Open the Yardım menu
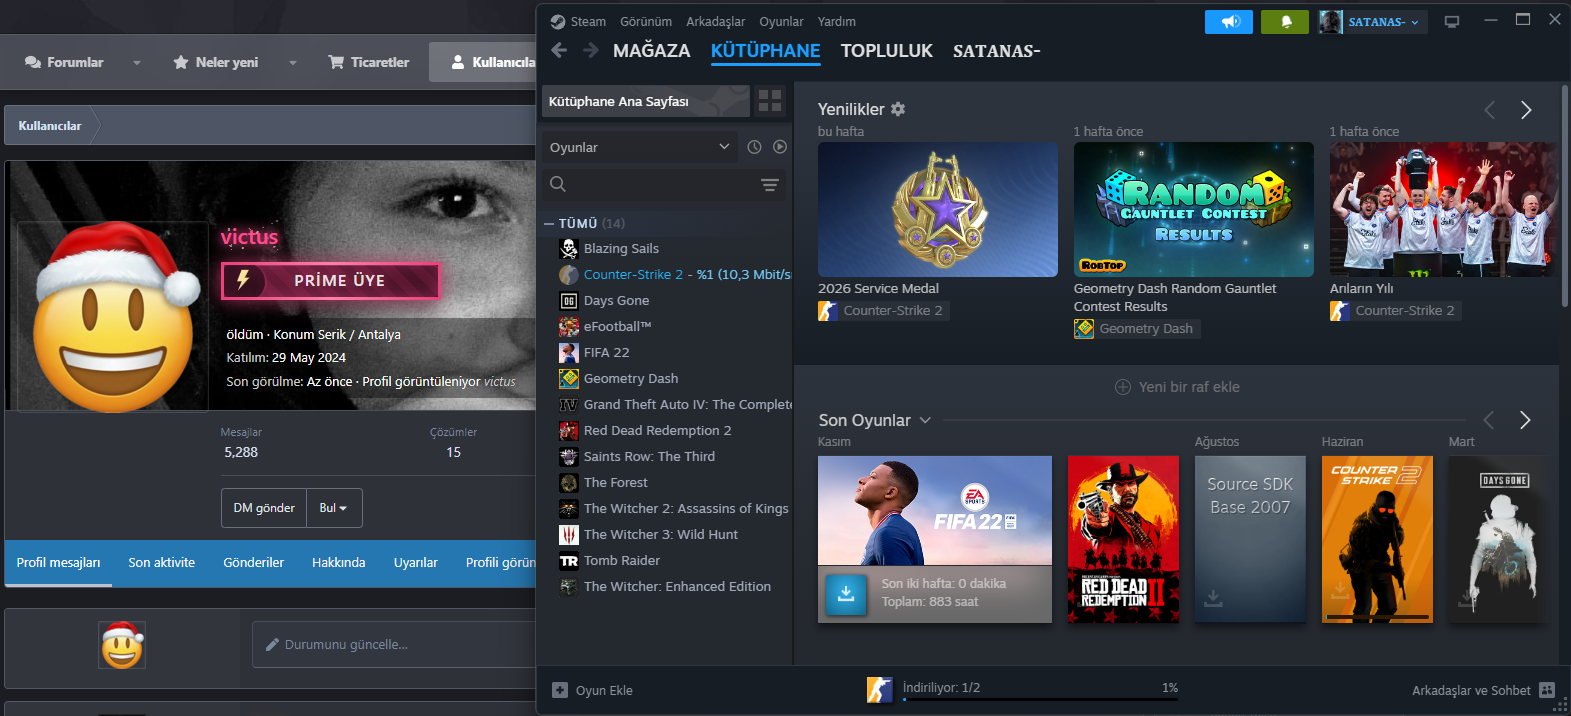Viewport: 1571px width, 716px height. point(837,21)
